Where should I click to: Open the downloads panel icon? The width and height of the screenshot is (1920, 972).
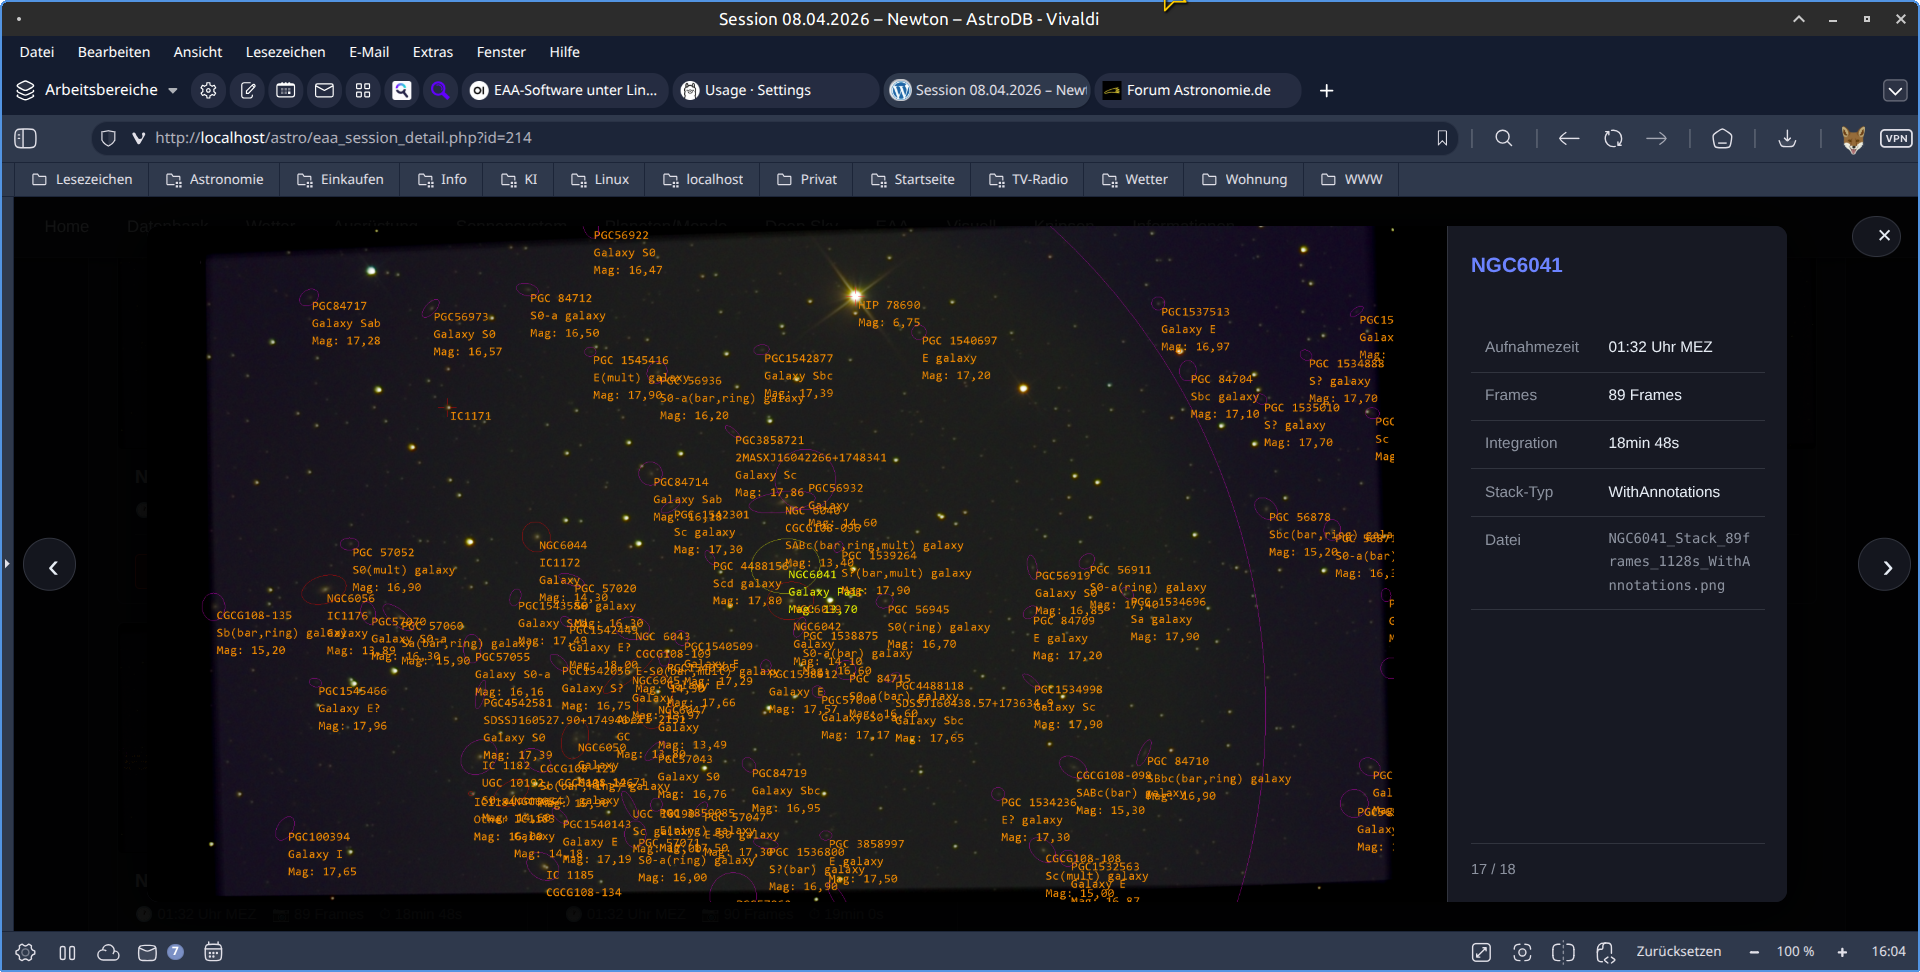(1787, 138)
